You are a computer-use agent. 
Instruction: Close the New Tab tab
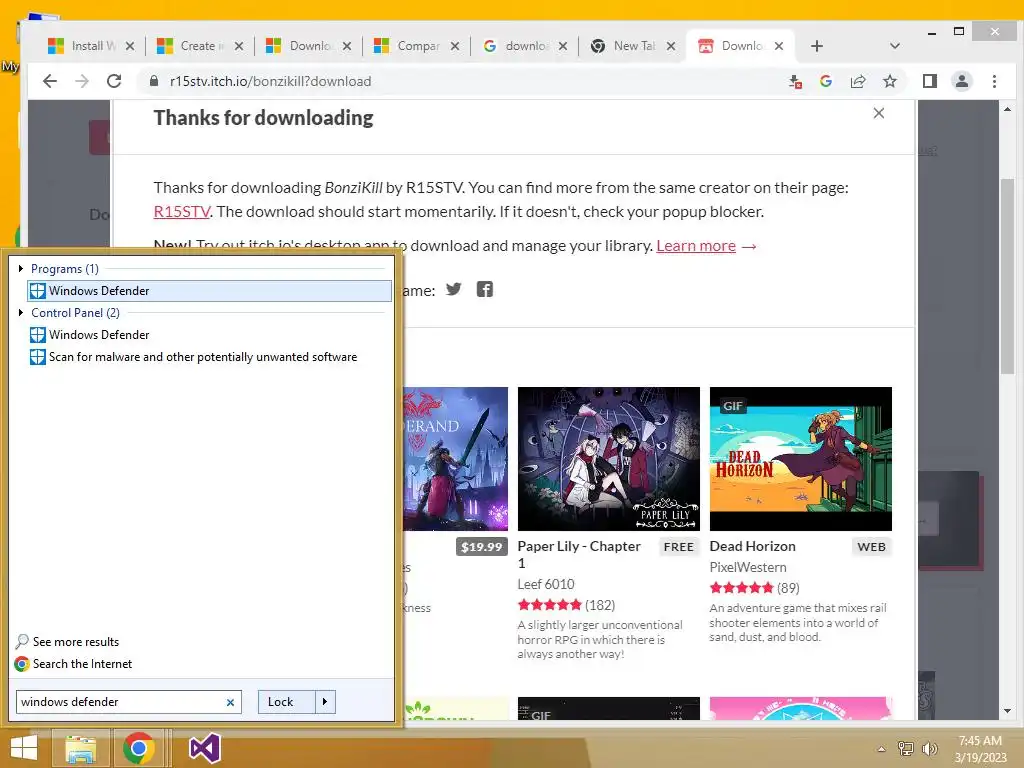671,46
